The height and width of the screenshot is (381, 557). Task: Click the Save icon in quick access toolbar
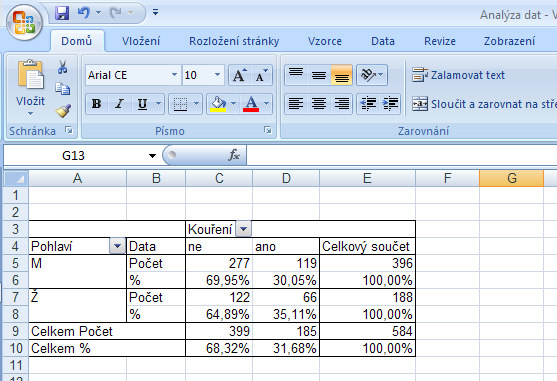coord(62,13)
